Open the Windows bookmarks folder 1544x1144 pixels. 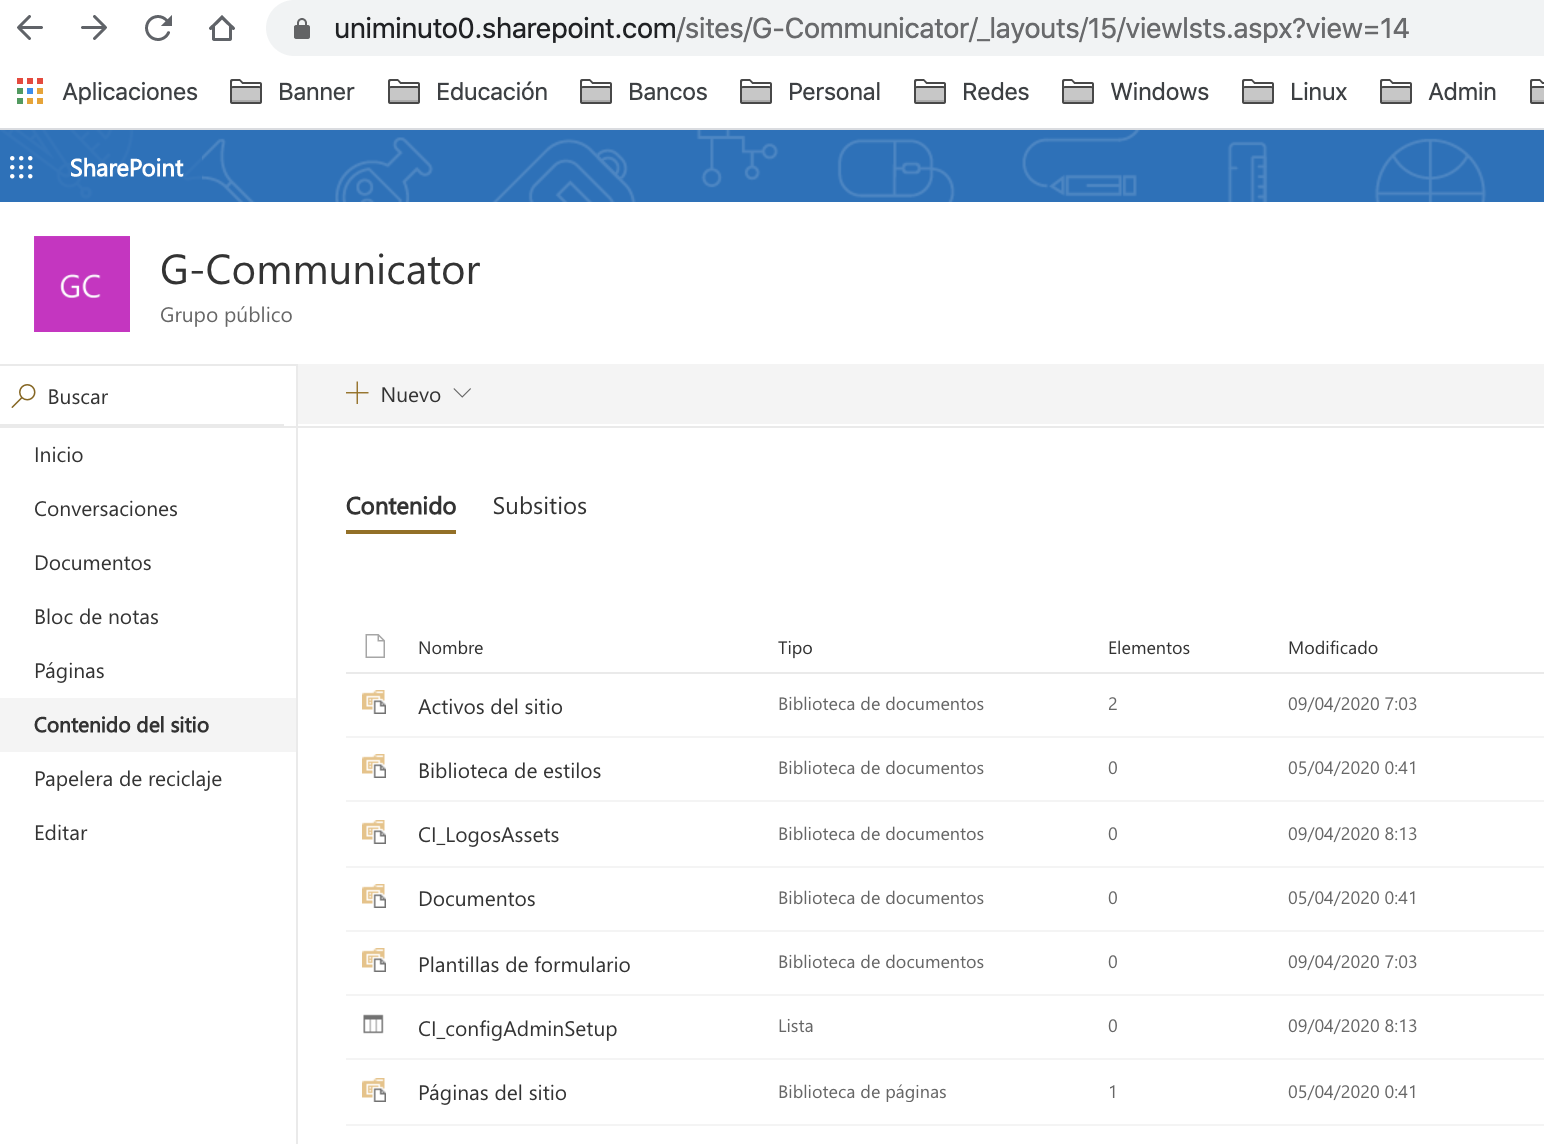[1136, 92]
